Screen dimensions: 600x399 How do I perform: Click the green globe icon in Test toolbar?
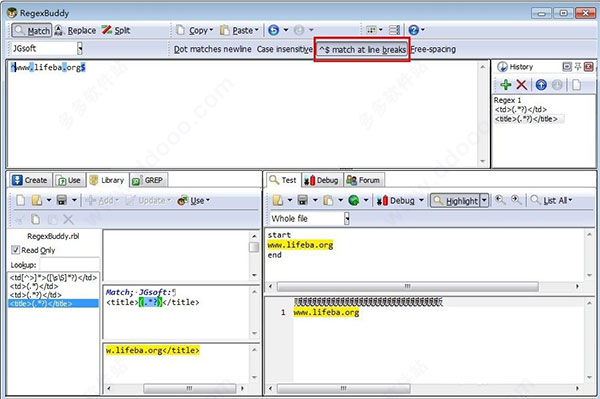(354, 200)
